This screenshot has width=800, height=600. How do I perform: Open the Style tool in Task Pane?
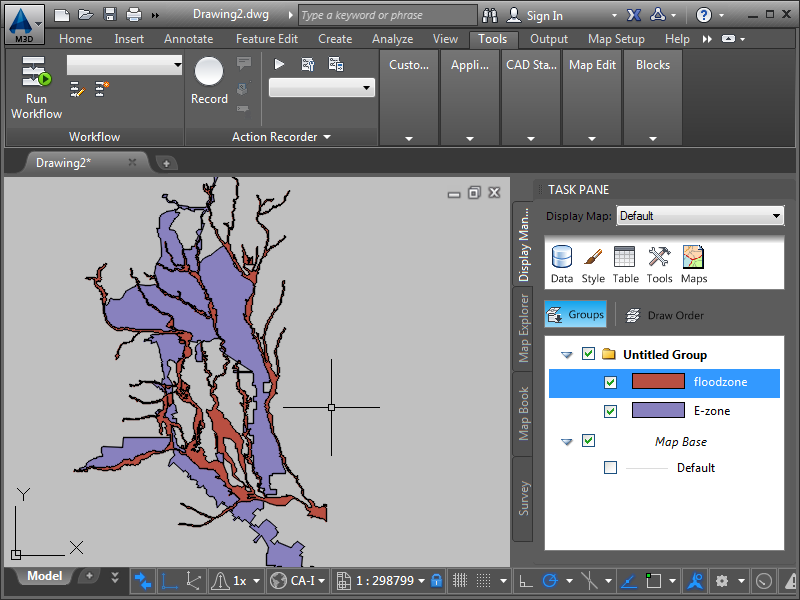click(593, 264)
